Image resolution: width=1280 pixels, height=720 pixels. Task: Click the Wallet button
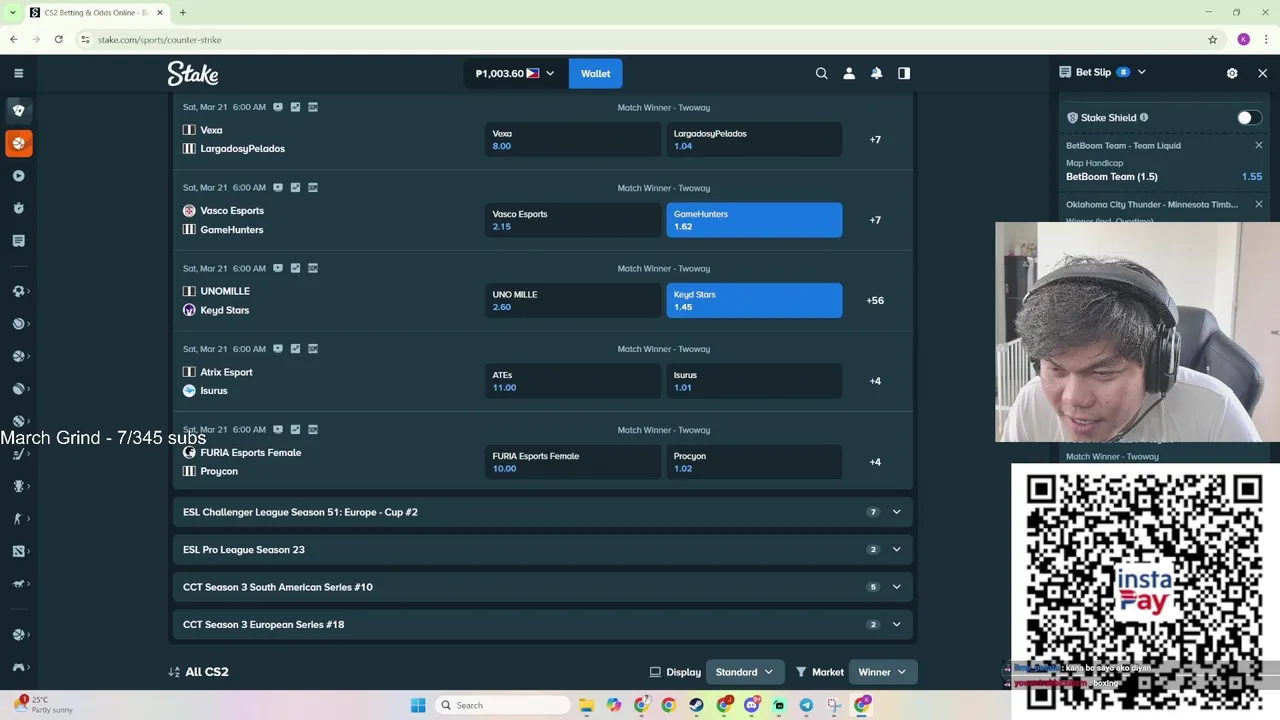595,73
